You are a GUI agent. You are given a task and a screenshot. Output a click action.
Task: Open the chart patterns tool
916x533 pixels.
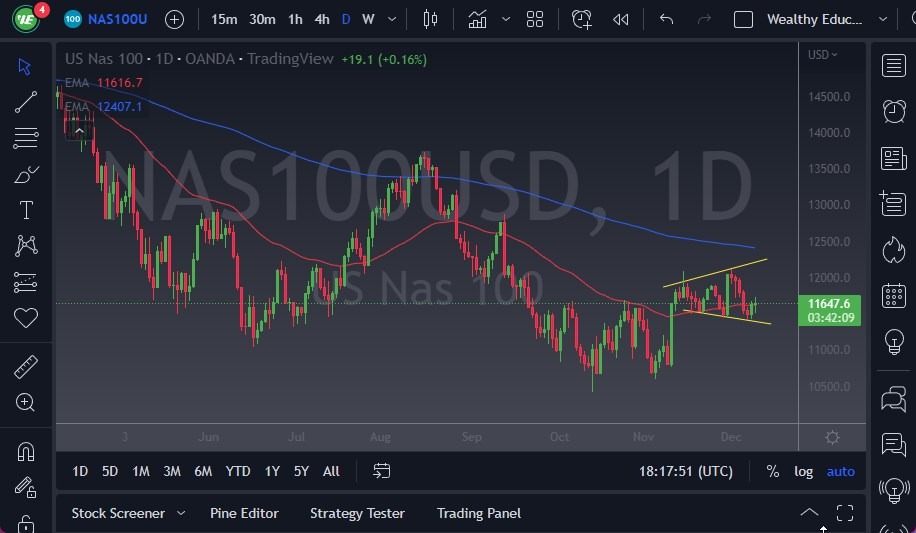coord(26,245)
